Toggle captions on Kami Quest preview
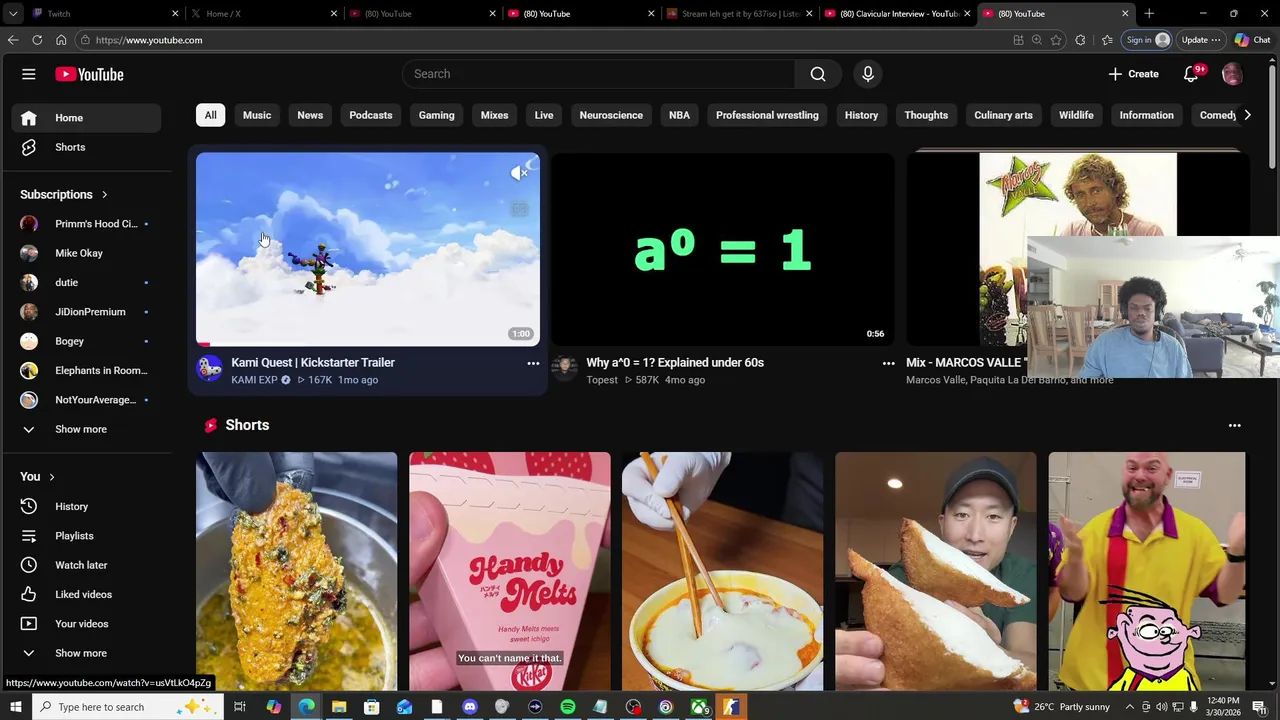The height and width of the screenshot is (720, 1280). point(519,209)
